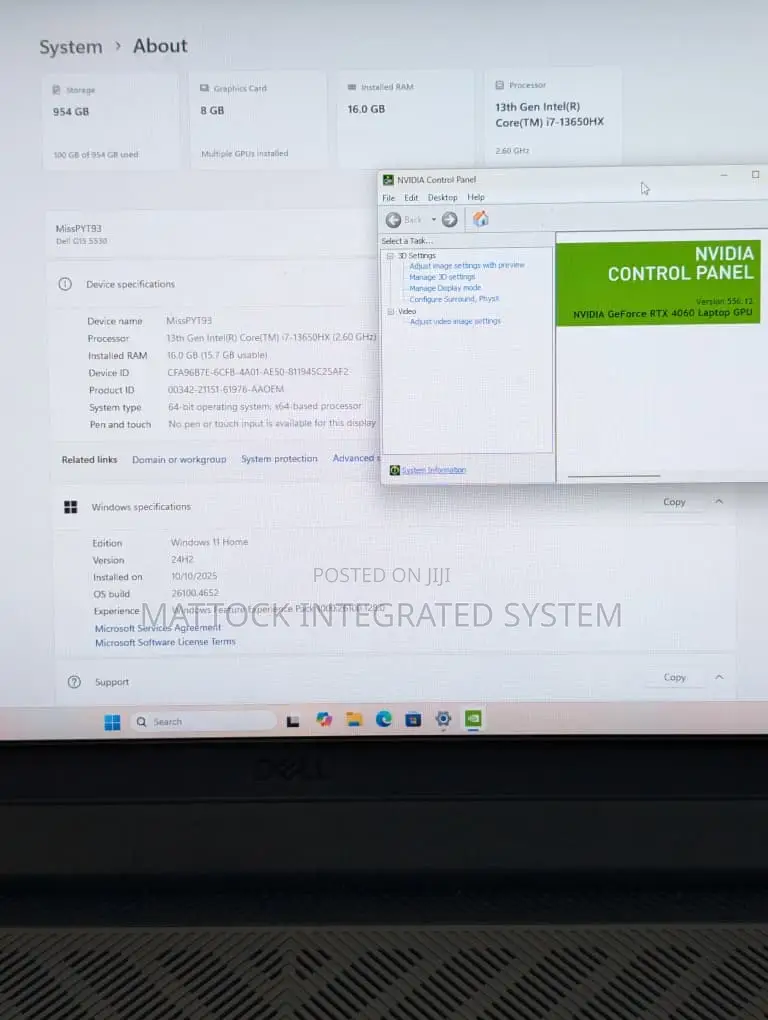Click the Windows 11 Home edition text
This screenshot has height=1020, width=768.
pyautogui.click(x=209, y=542)
